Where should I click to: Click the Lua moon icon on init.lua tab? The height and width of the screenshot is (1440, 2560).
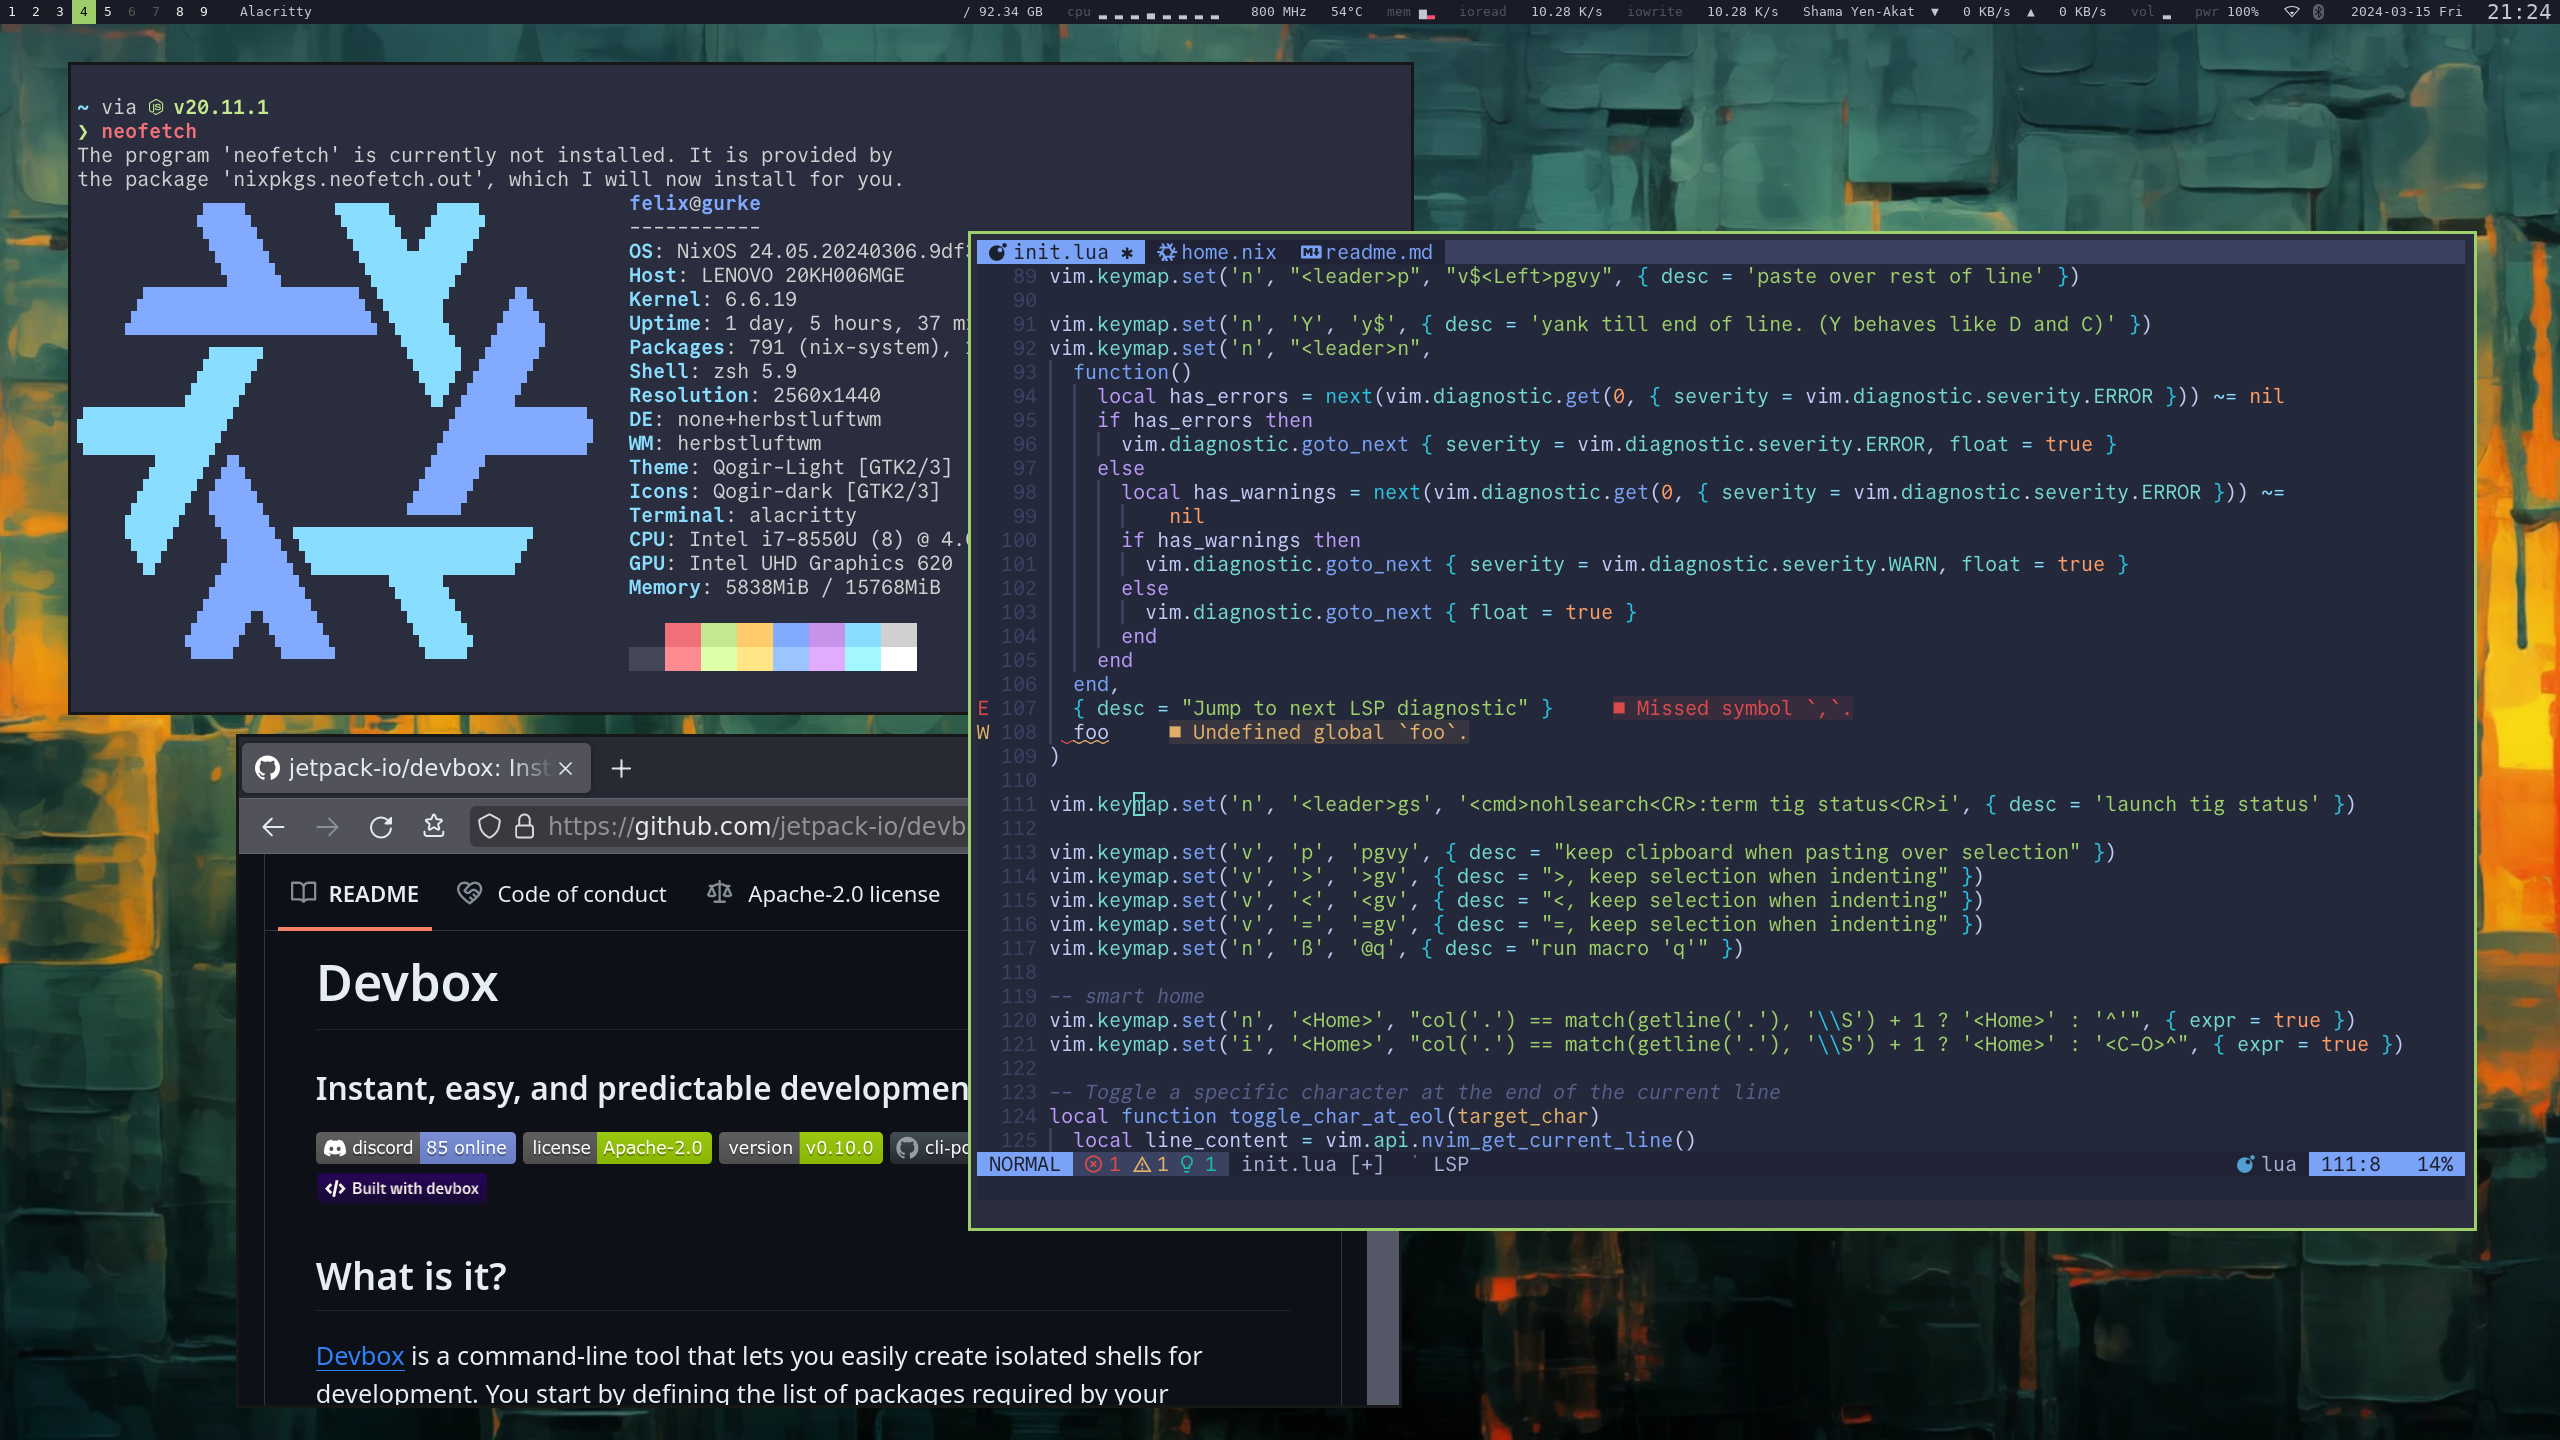(x=997, y=252)
